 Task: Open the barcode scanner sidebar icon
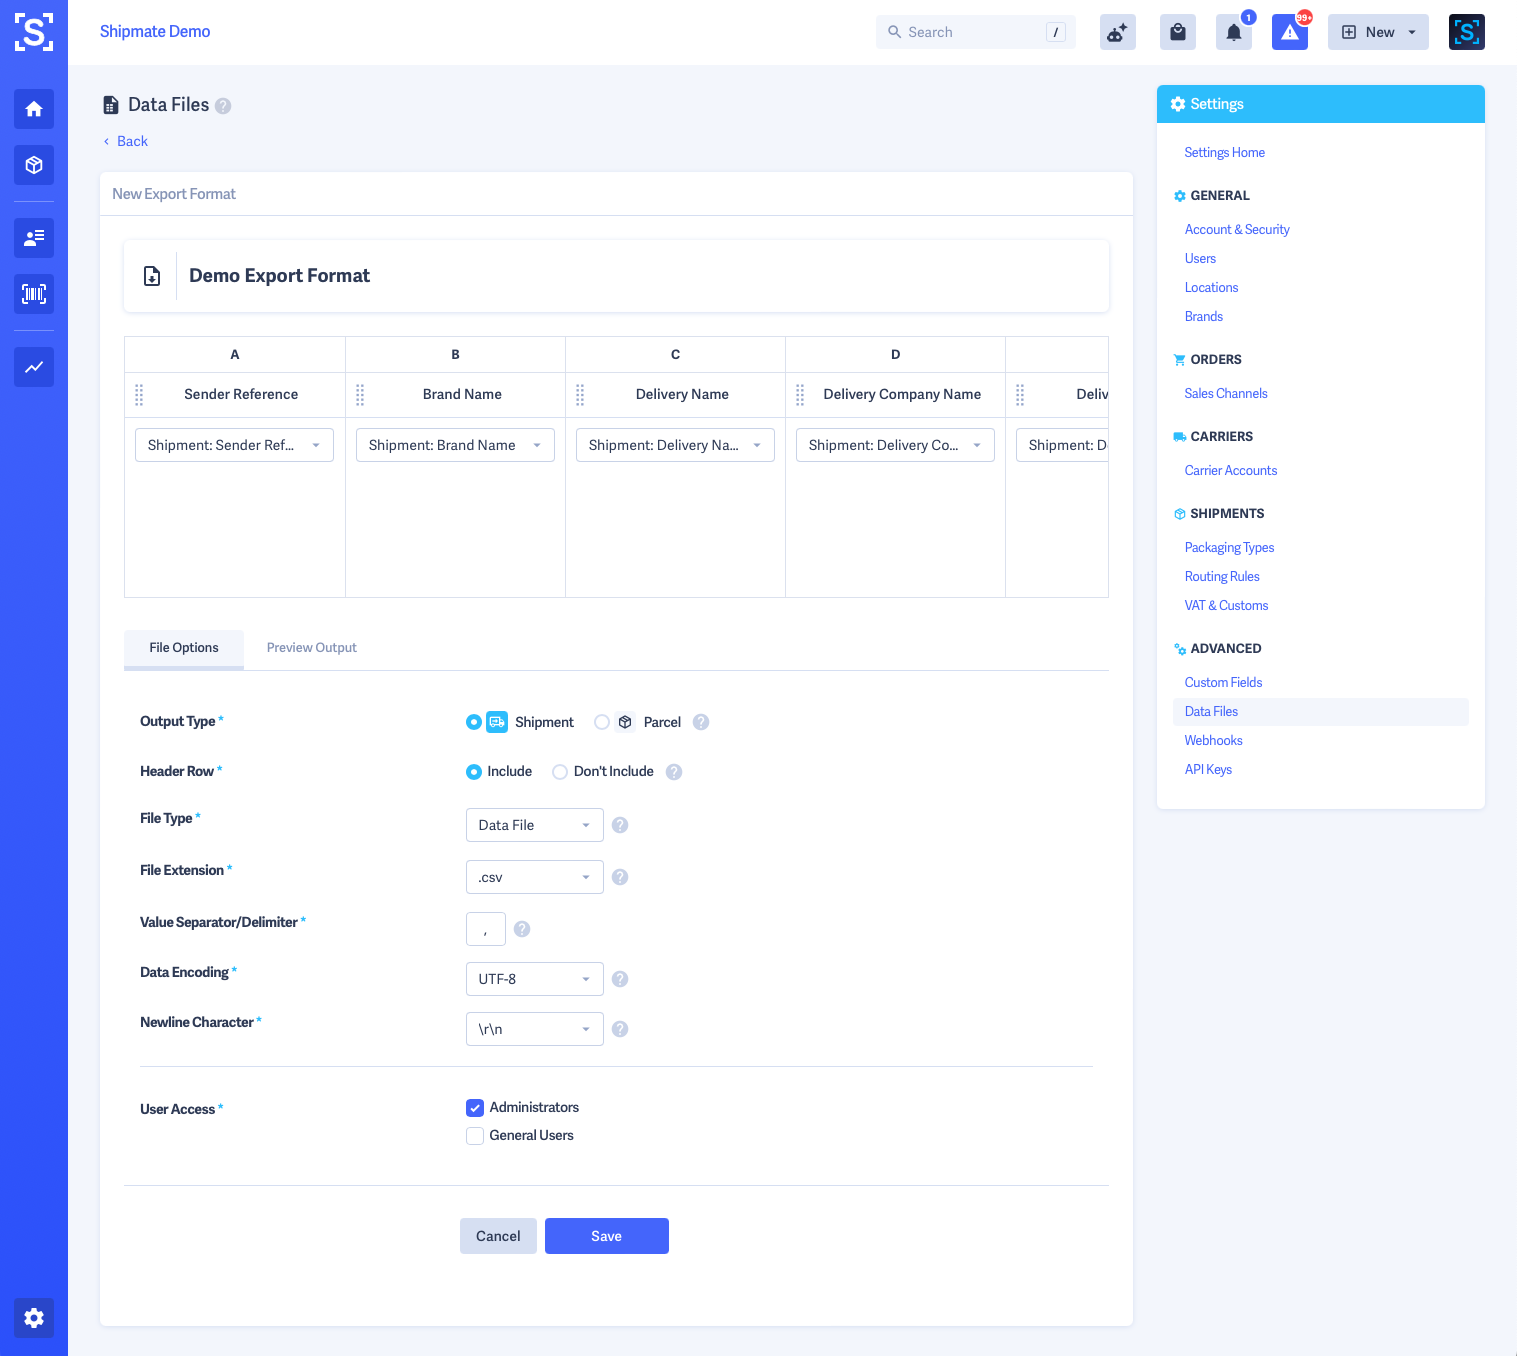point(34,294)
